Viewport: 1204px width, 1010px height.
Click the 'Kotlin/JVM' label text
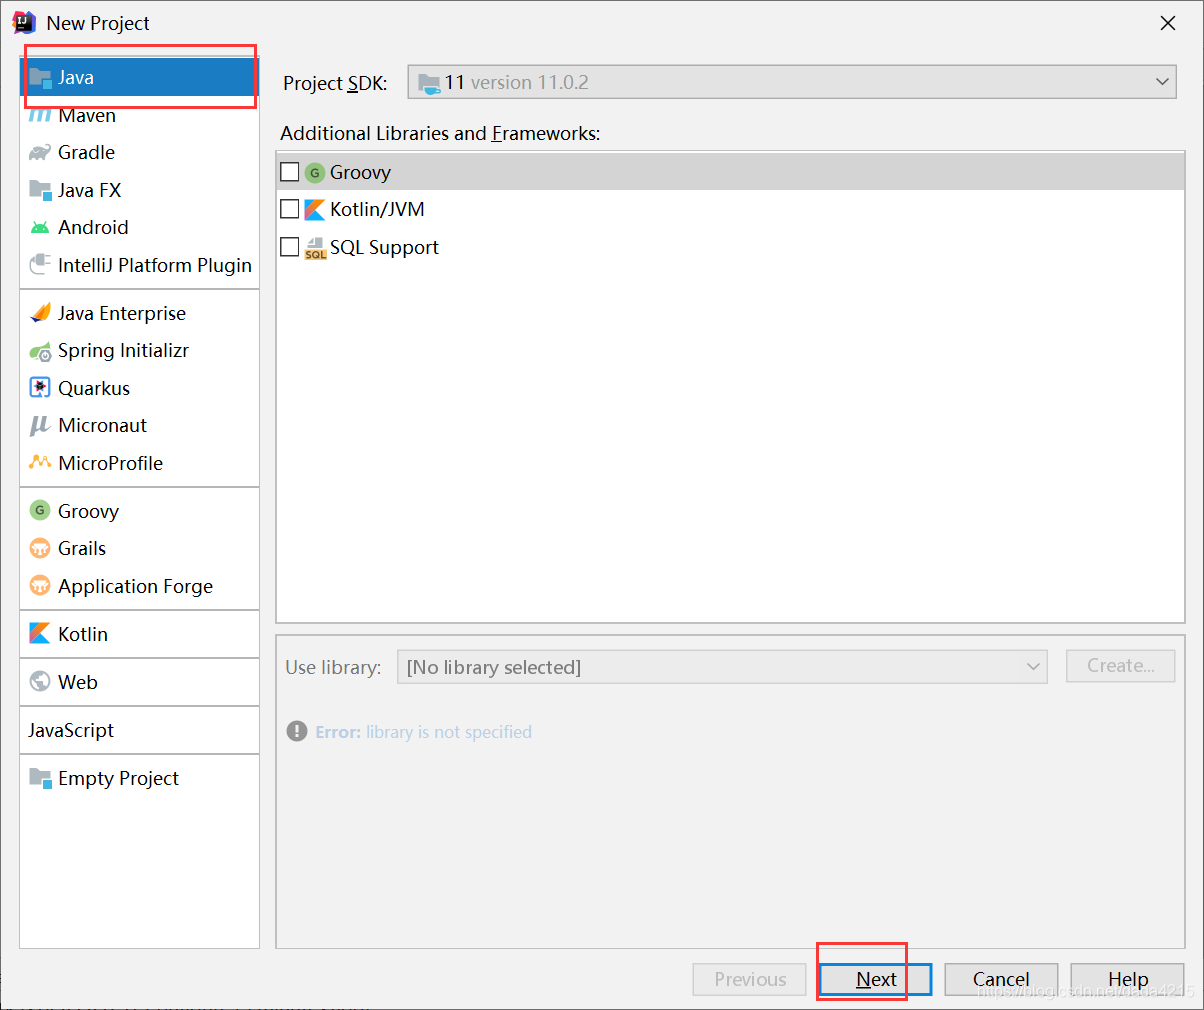(x=377, y=209)
